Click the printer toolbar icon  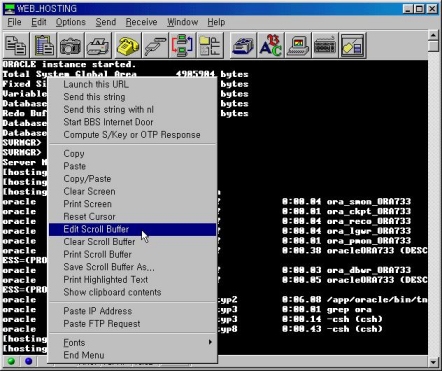[98, 45]
